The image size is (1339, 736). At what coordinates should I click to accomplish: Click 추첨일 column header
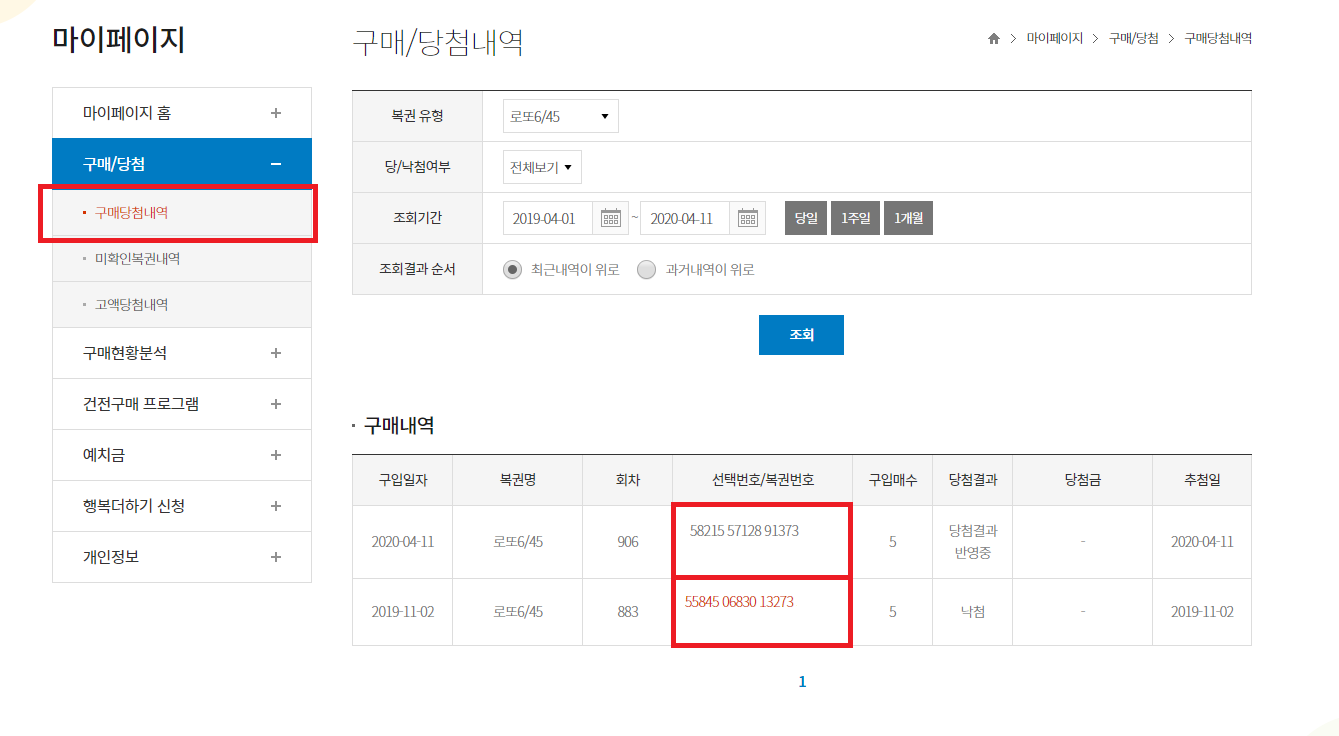pos(1202,480)
